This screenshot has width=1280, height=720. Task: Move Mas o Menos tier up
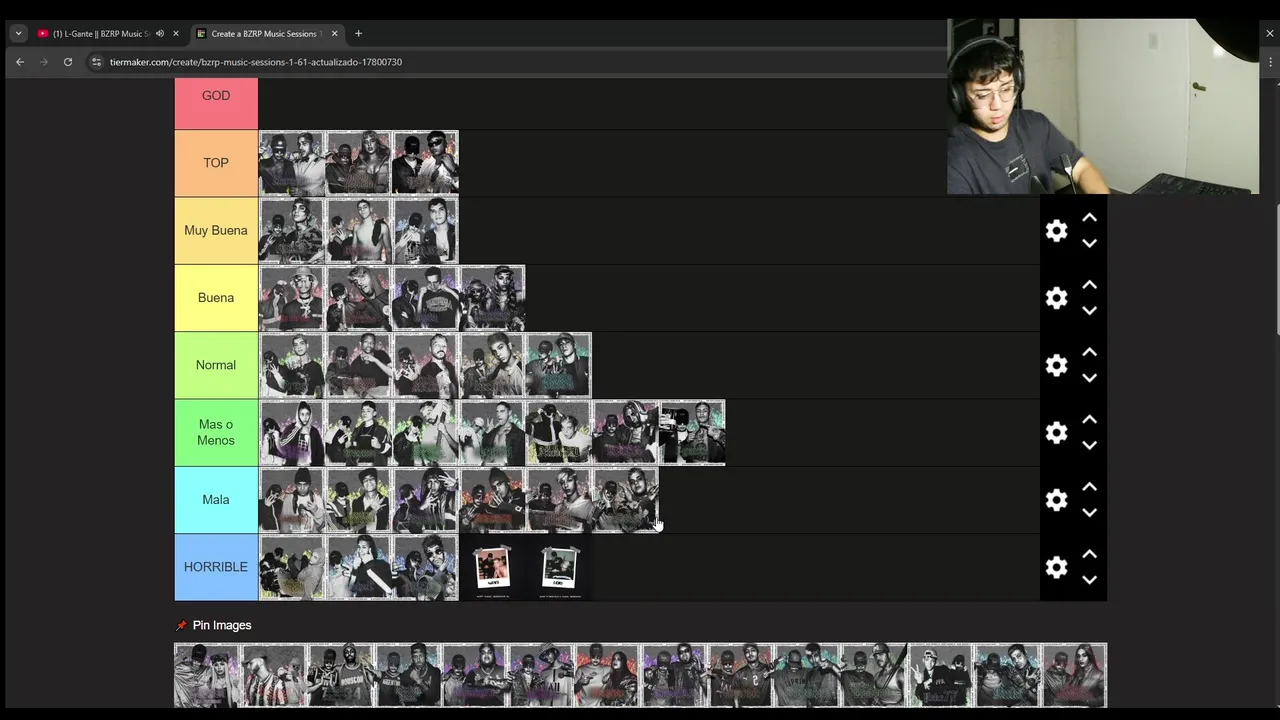click(1090, 420)
